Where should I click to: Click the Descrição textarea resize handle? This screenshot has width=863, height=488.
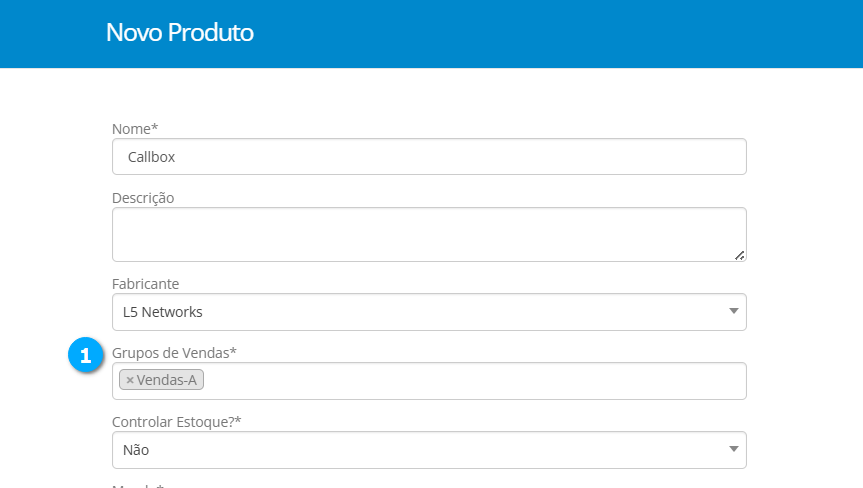pos(739,255)
